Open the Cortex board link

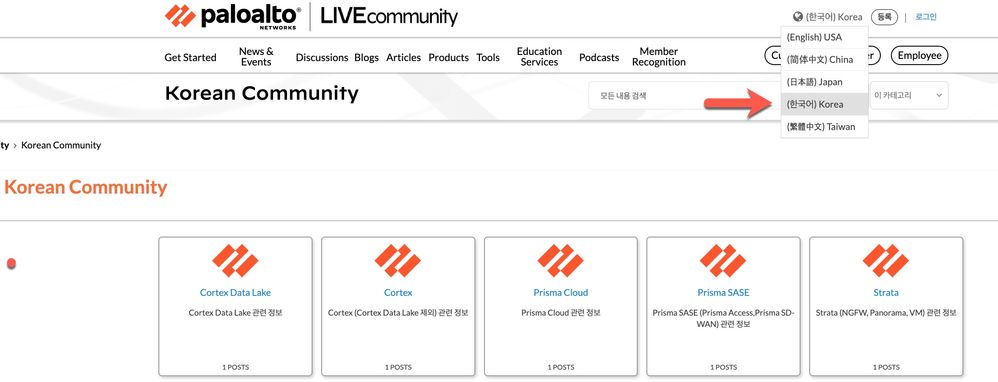click(398, 293)
